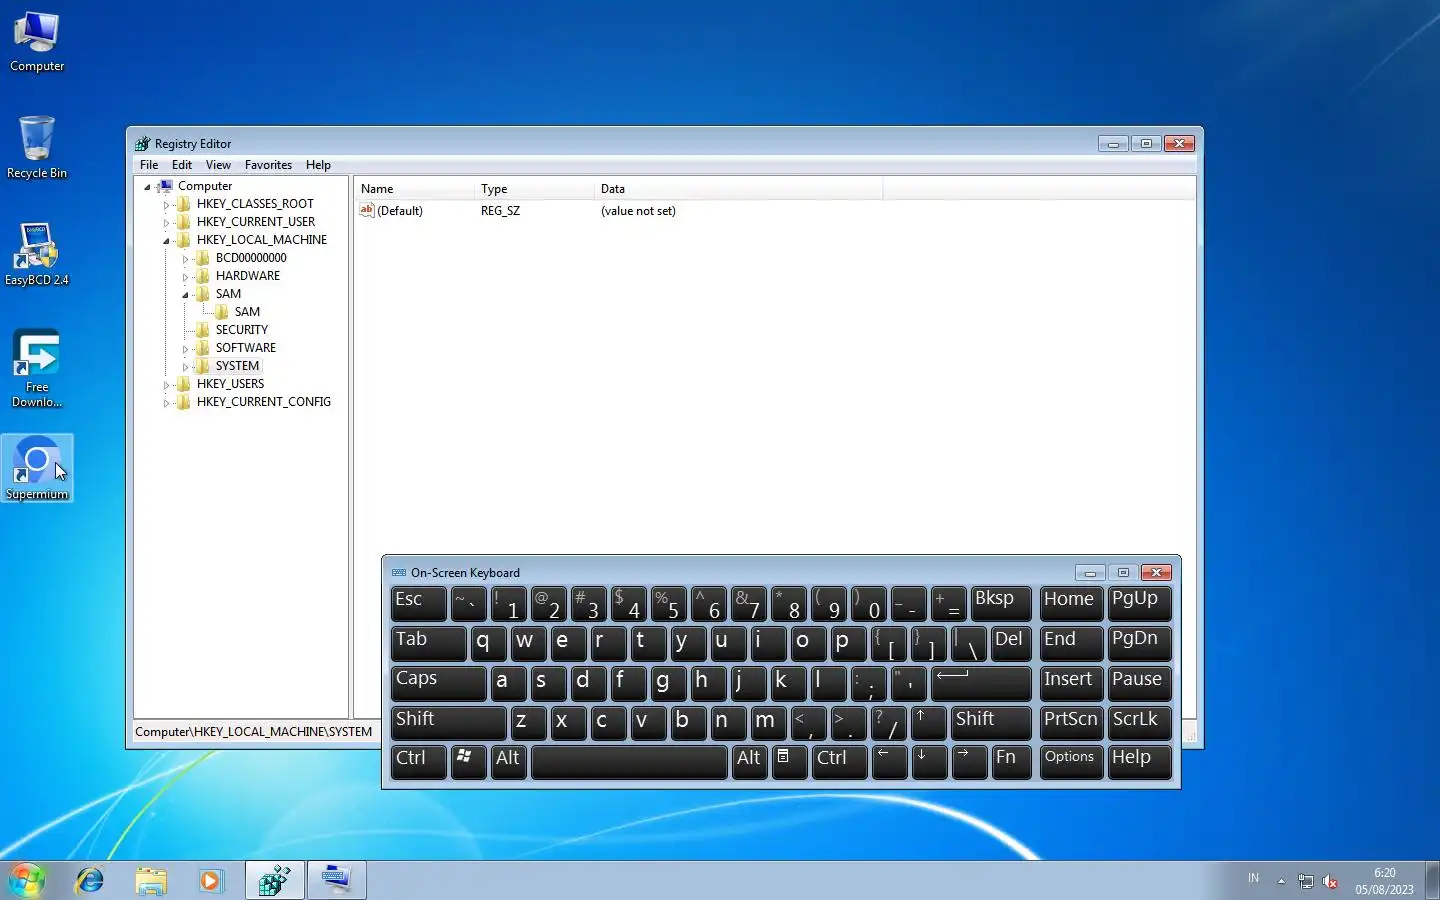Open Windows Explorer from the taskbar
This screenshot has width=1440, height=900.
click(x=151, y=880)
